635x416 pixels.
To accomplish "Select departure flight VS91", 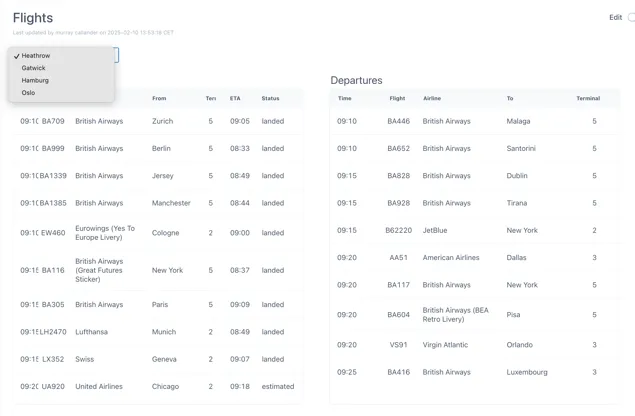I will (398, 345).
